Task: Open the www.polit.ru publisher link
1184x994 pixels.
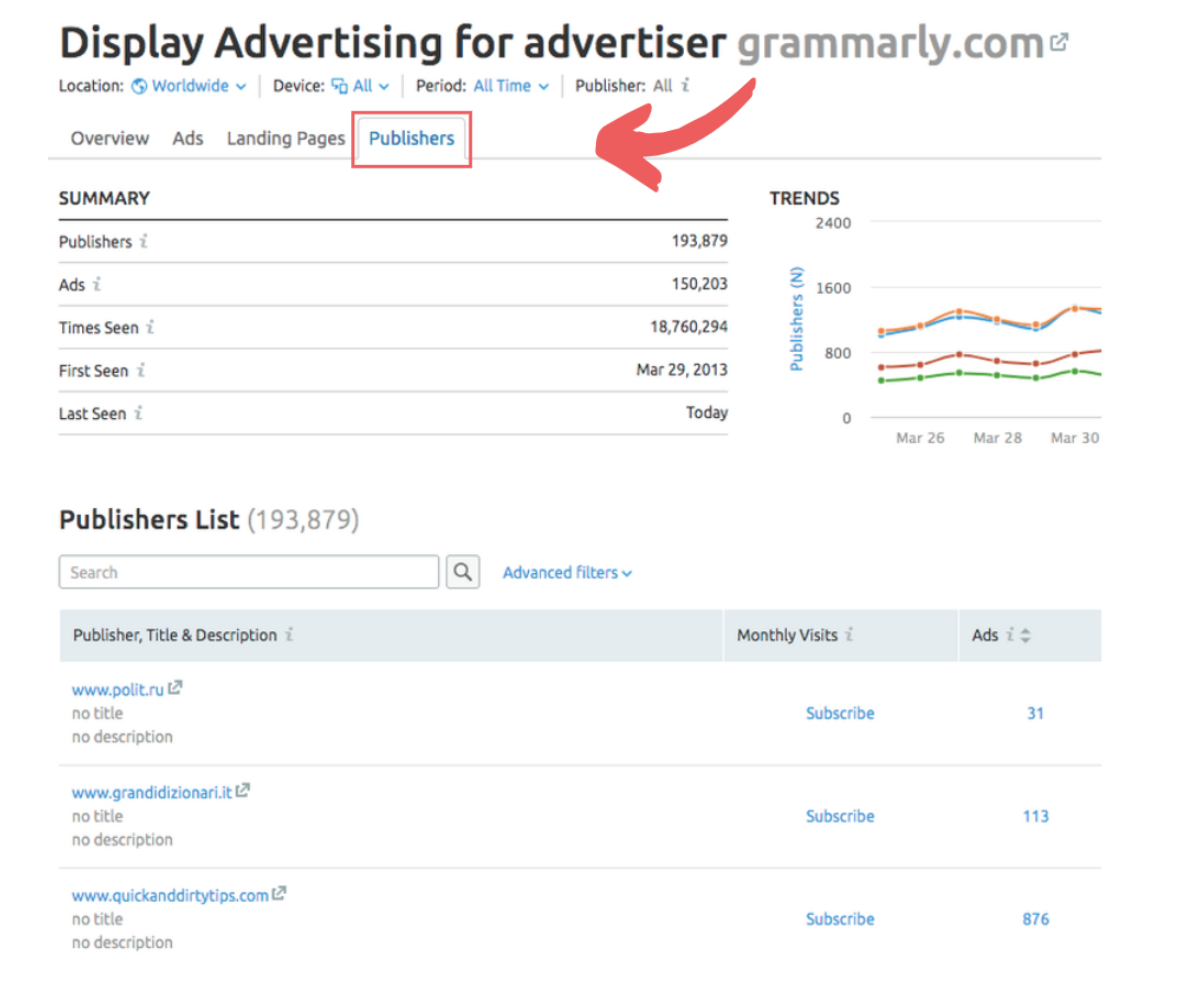Action: pyautogui.click(x=118, y=690)
